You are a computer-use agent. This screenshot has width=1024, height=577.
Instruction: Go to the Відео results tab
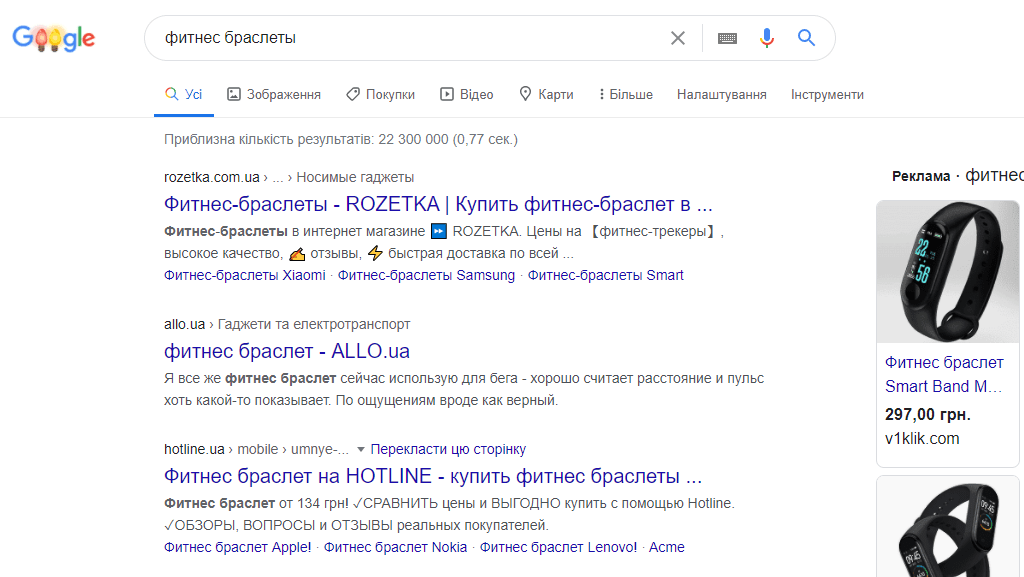pyautogui.click(x=467, y=94)
